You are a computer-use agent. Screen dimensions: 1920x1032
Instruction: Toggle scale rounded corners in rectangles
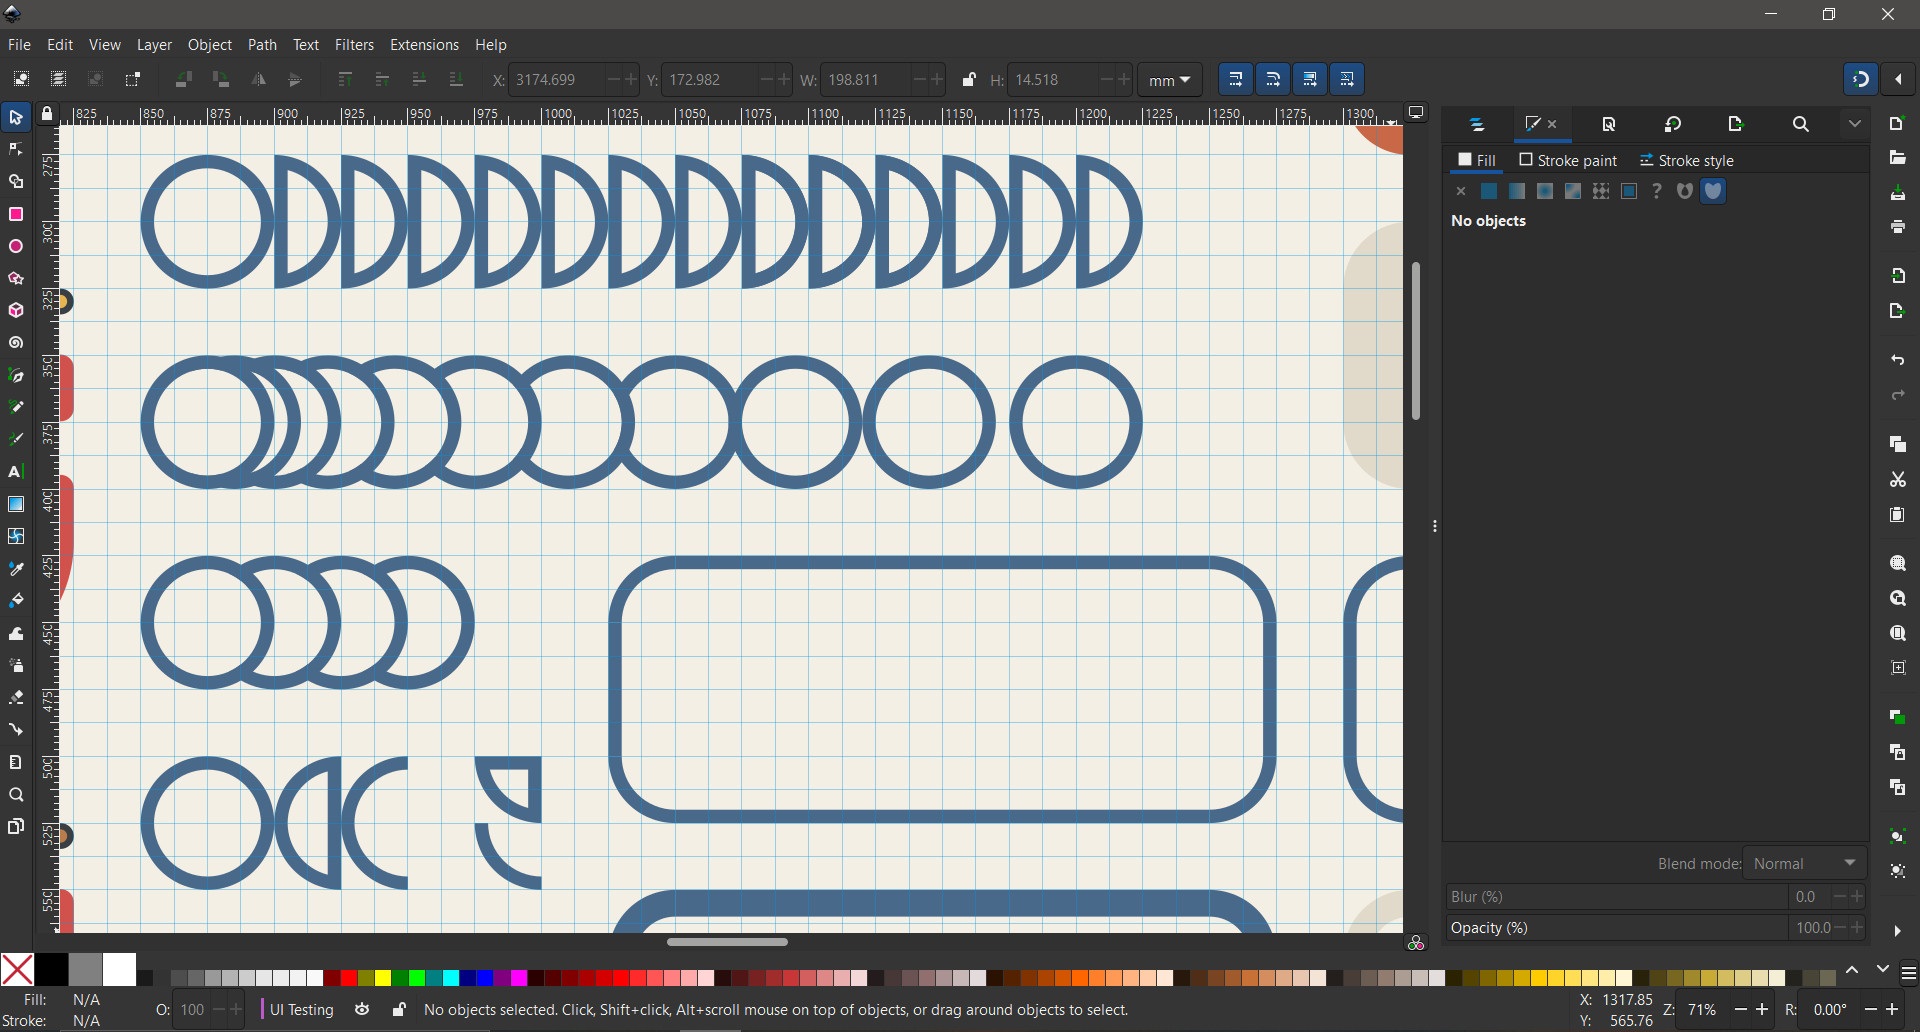pos(1273,79)
